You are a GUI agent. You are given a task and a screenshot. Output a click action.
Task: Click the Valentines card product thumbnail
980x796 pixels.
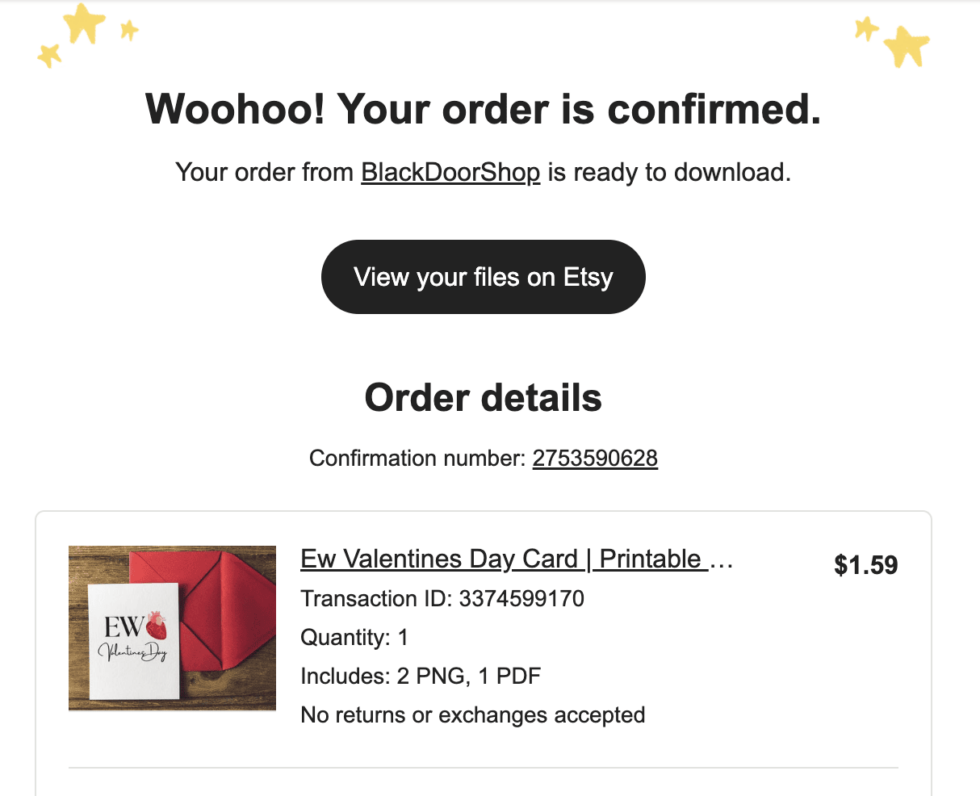point(172,628)
